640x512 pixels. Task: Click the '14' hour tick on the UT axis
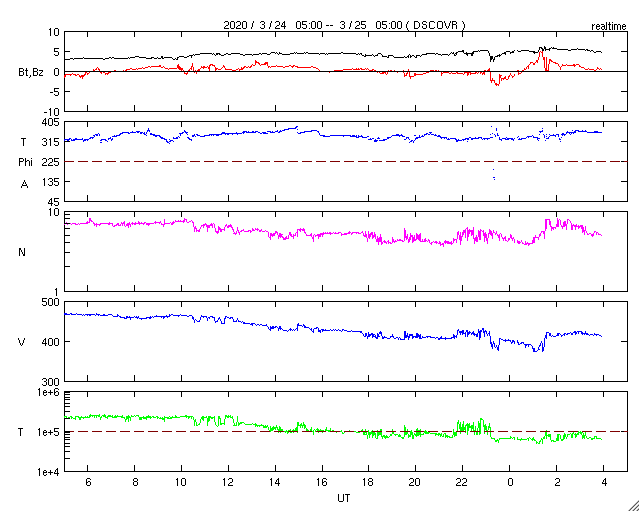click(275, 483)
